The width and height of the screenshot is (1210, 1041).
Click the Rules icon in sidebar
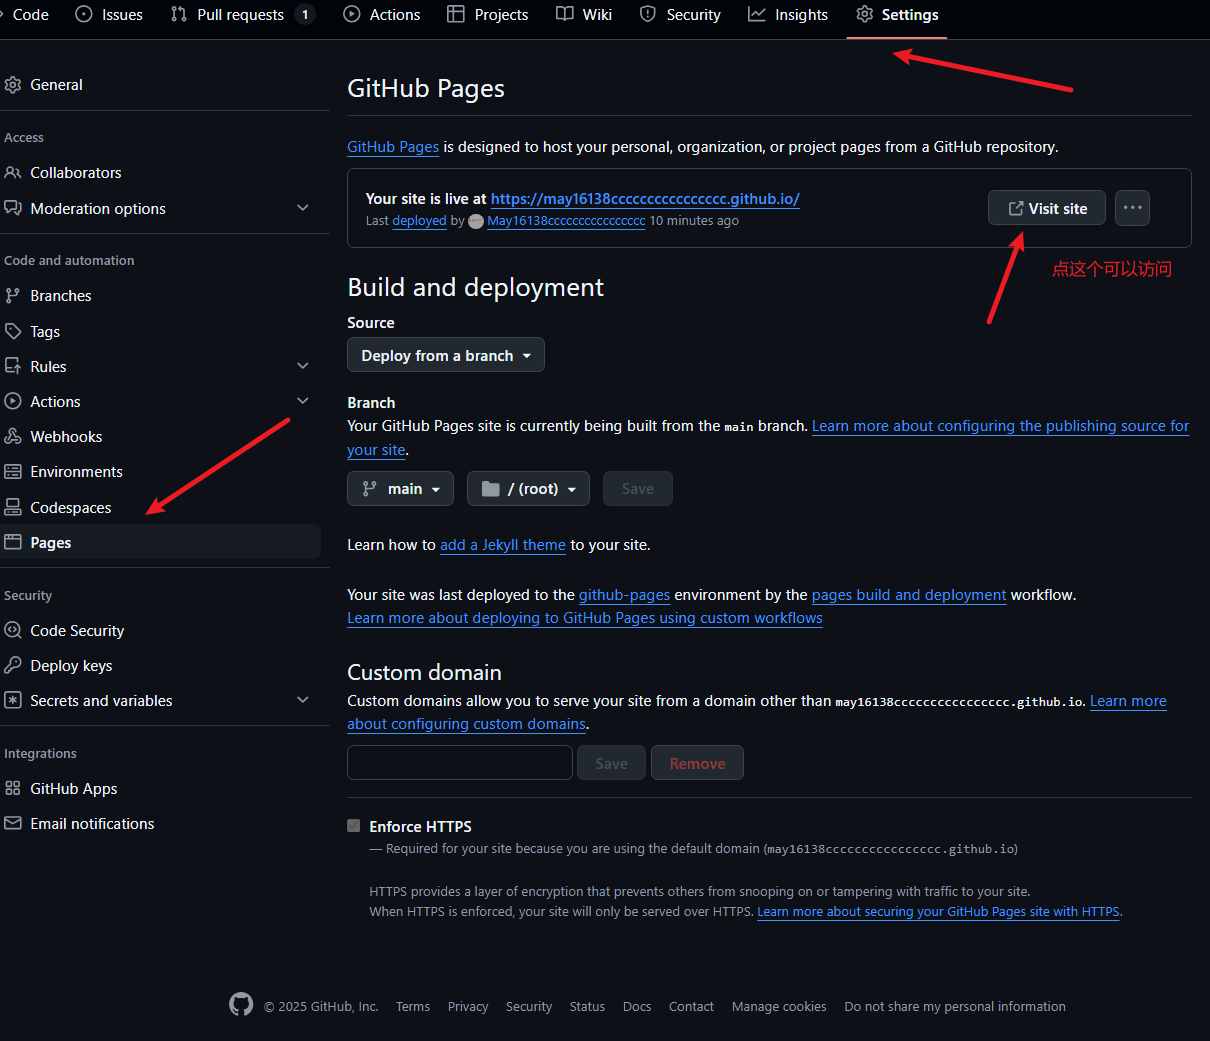pos(13,366)
